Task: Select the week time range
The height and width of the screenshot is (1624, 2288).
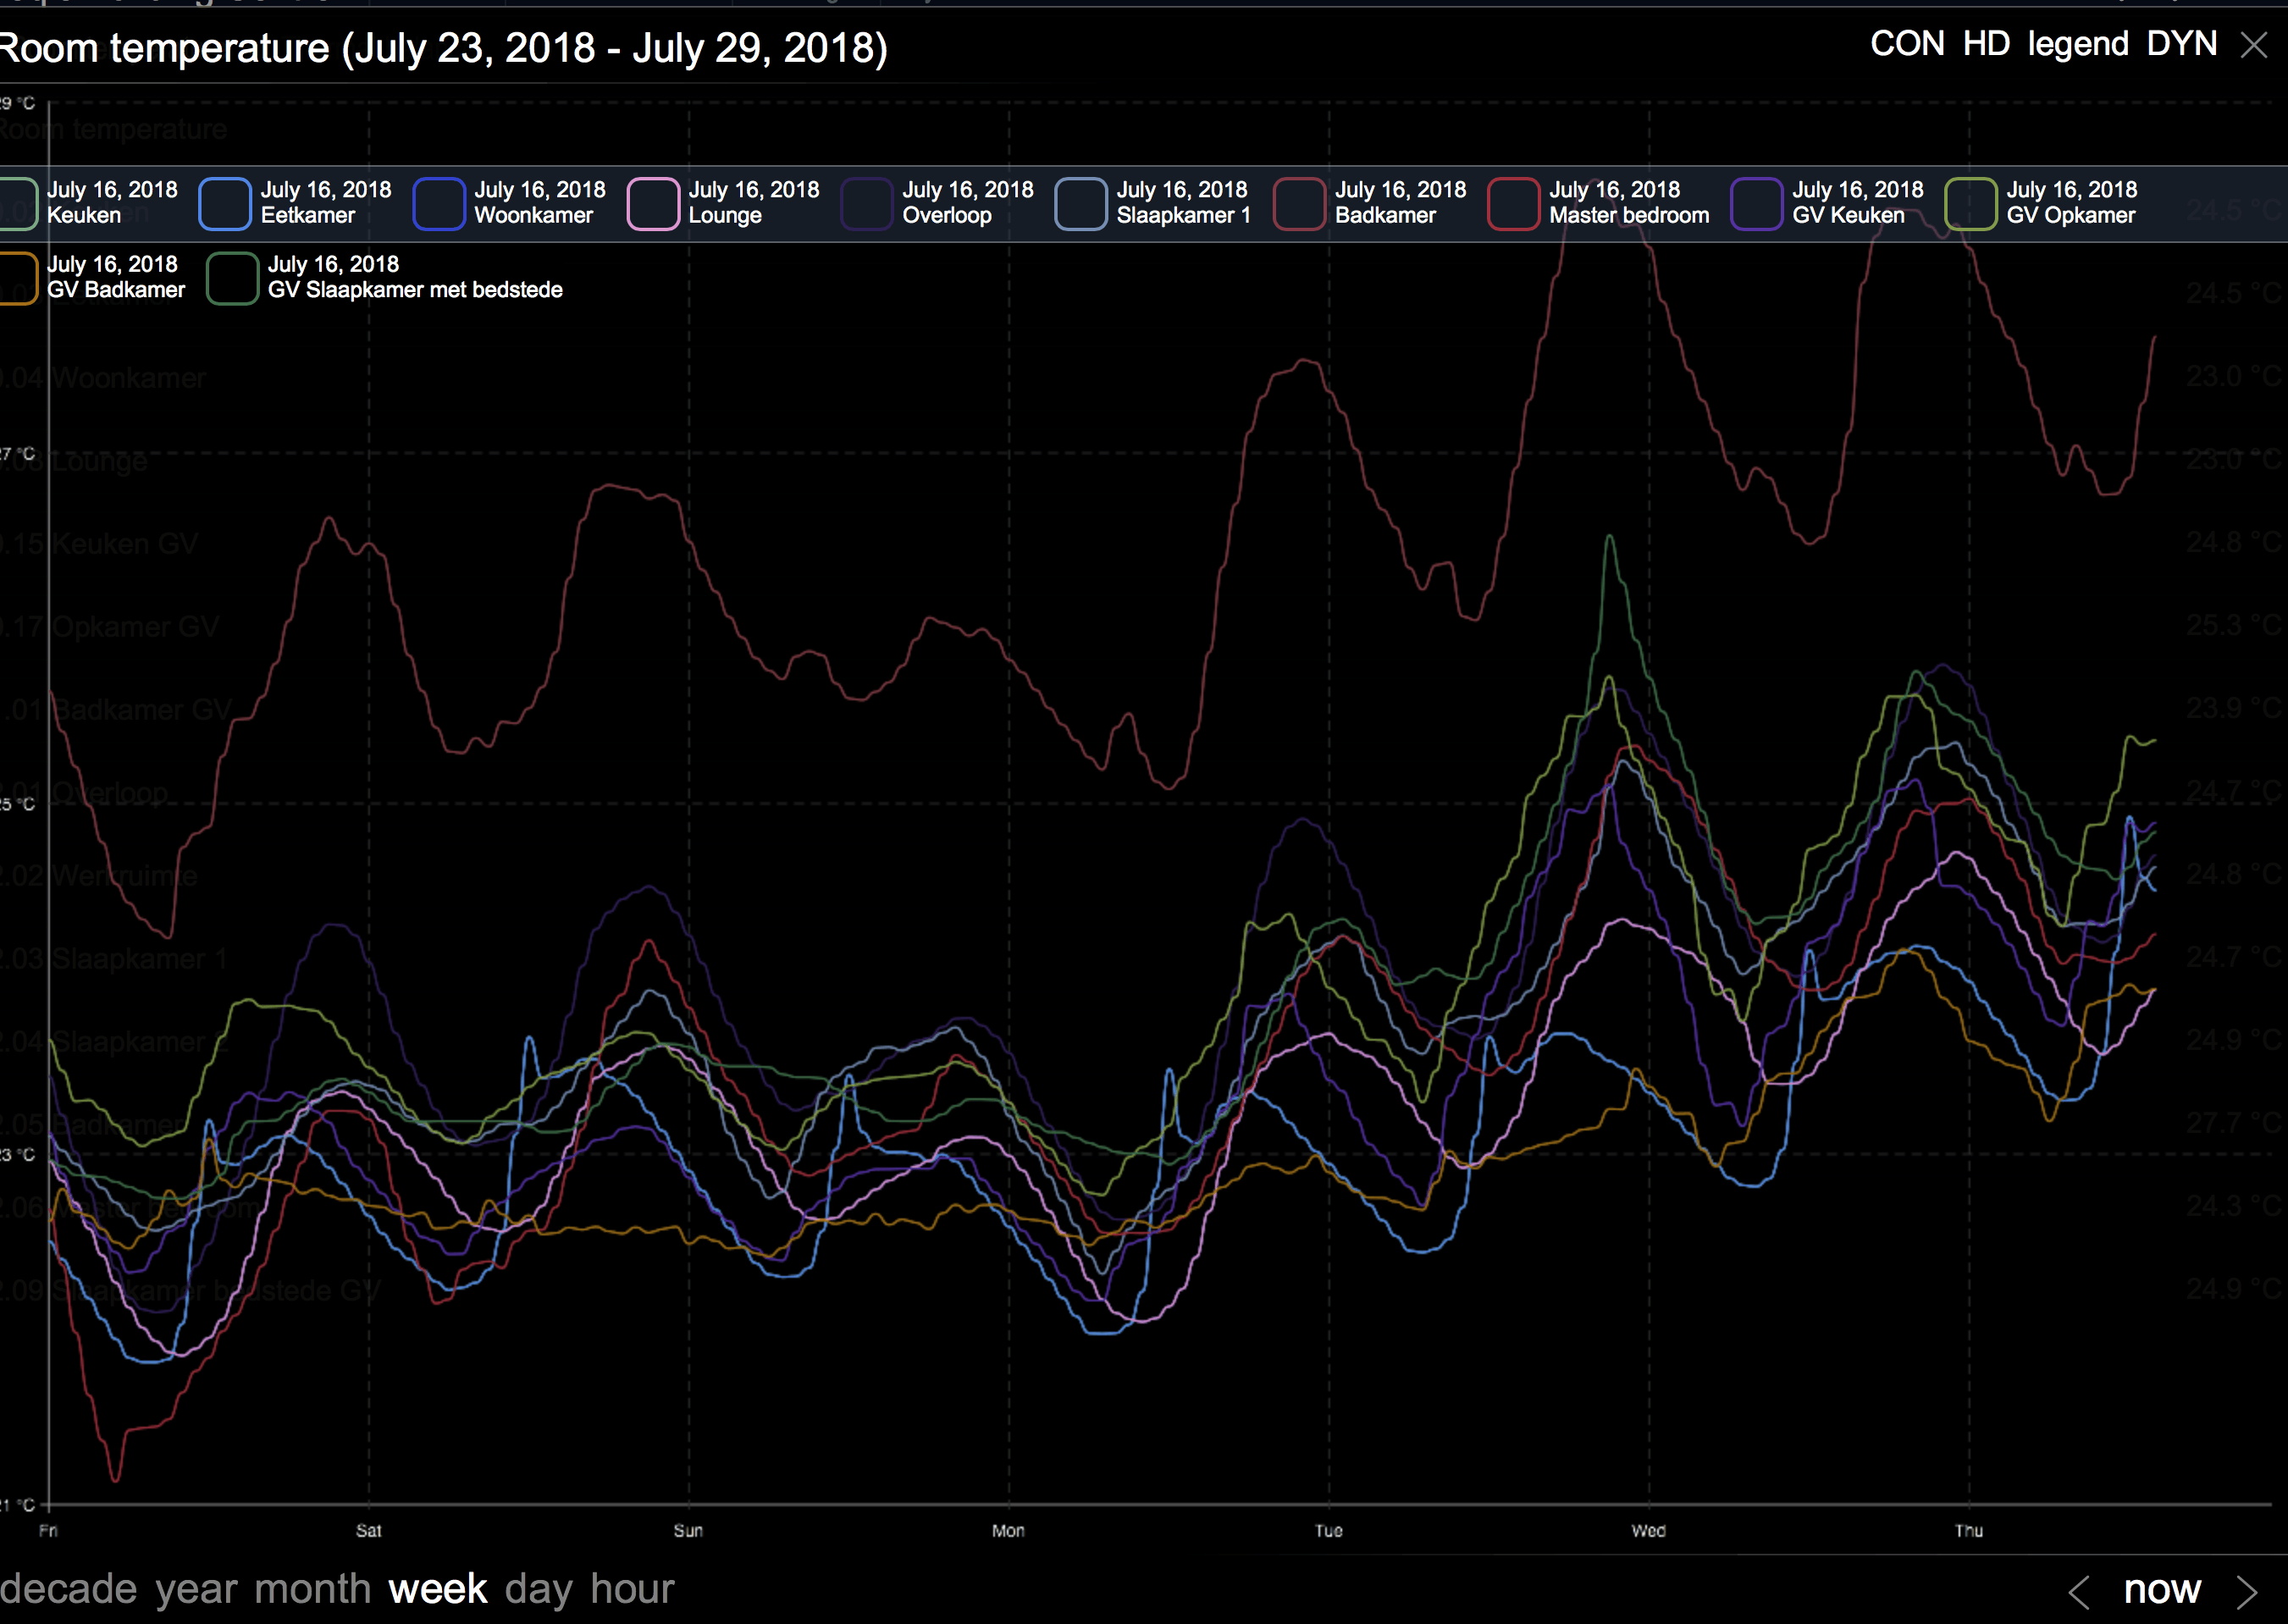Action: pyautogui.click(x=438, y=1589)
